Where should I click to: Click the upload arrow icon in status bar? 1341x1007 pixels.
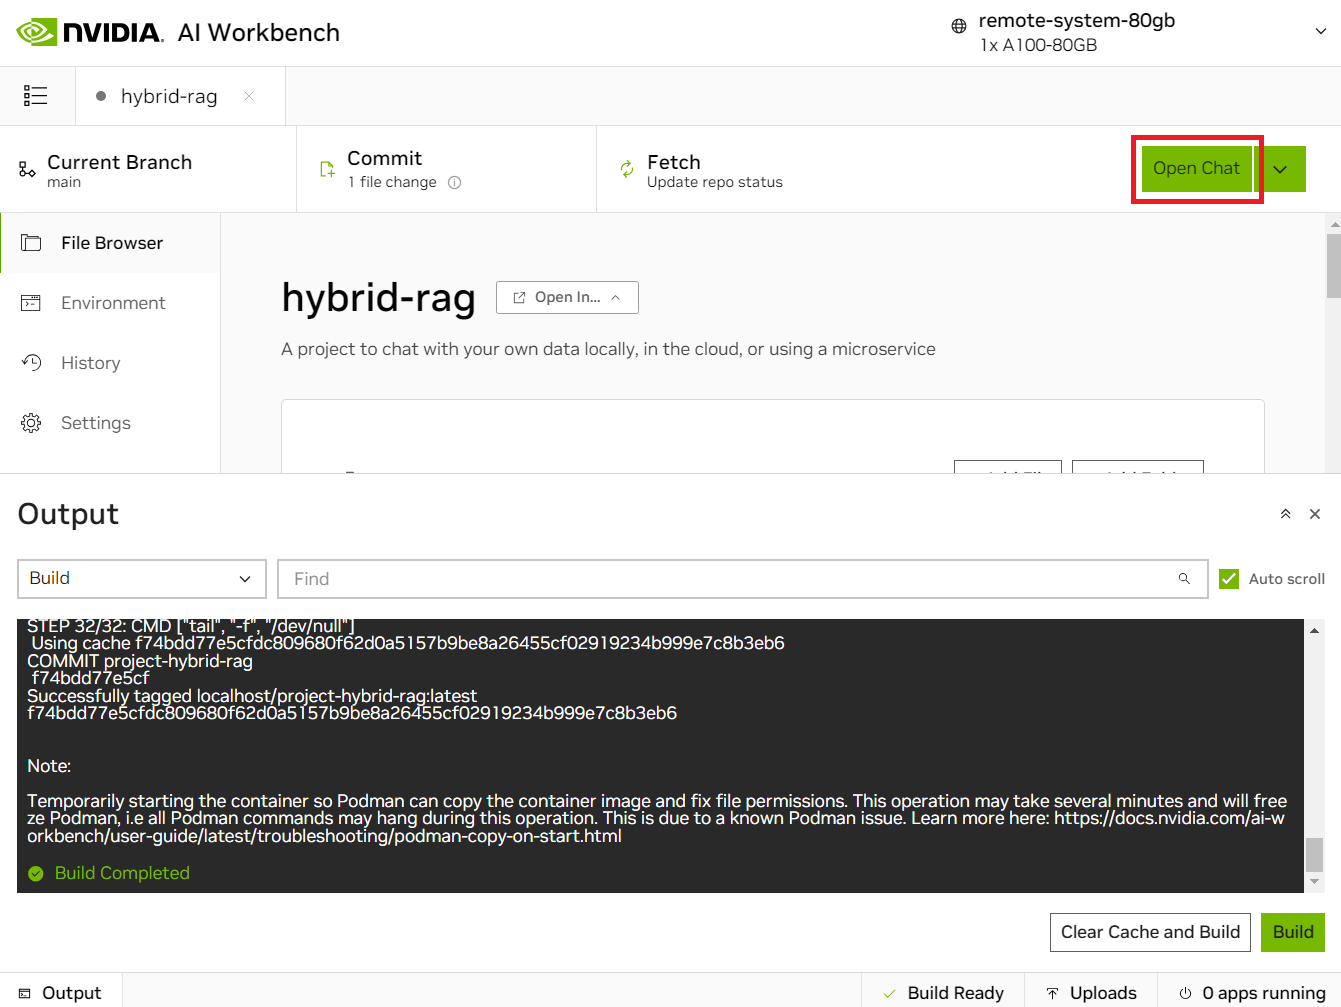point(1052,993)
